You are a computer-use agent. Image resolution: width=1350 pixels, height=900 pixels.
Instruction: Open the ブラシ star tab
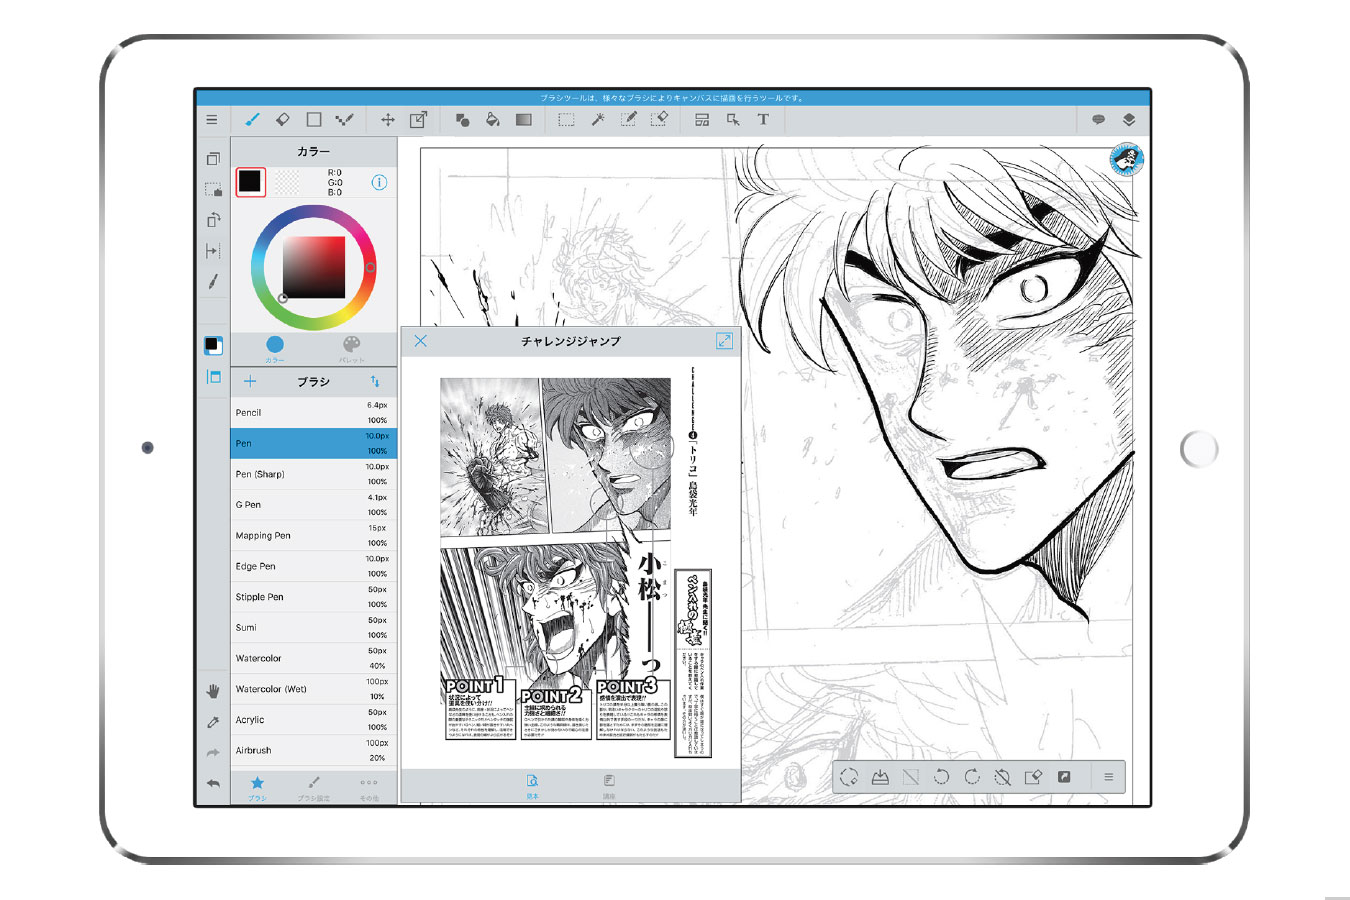pyautogui.click(x=257, y=787)
